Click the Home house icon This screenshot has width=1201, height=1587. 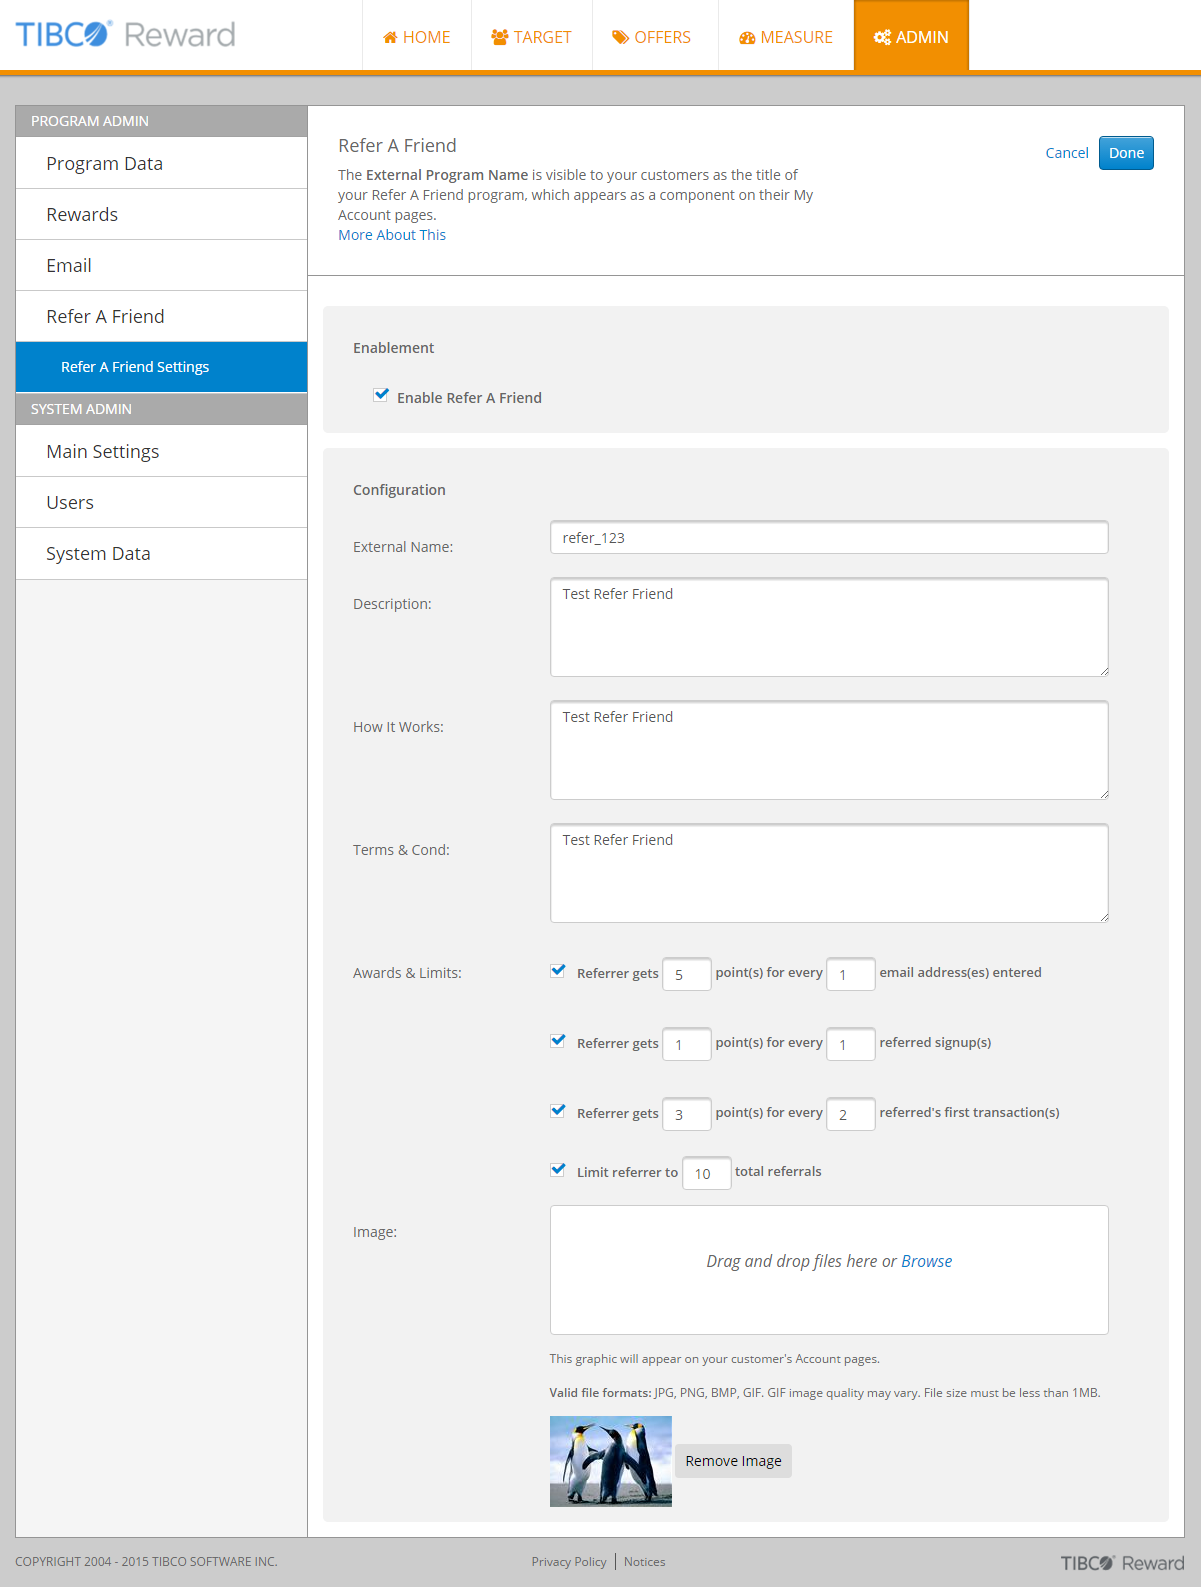click(390, 38)
